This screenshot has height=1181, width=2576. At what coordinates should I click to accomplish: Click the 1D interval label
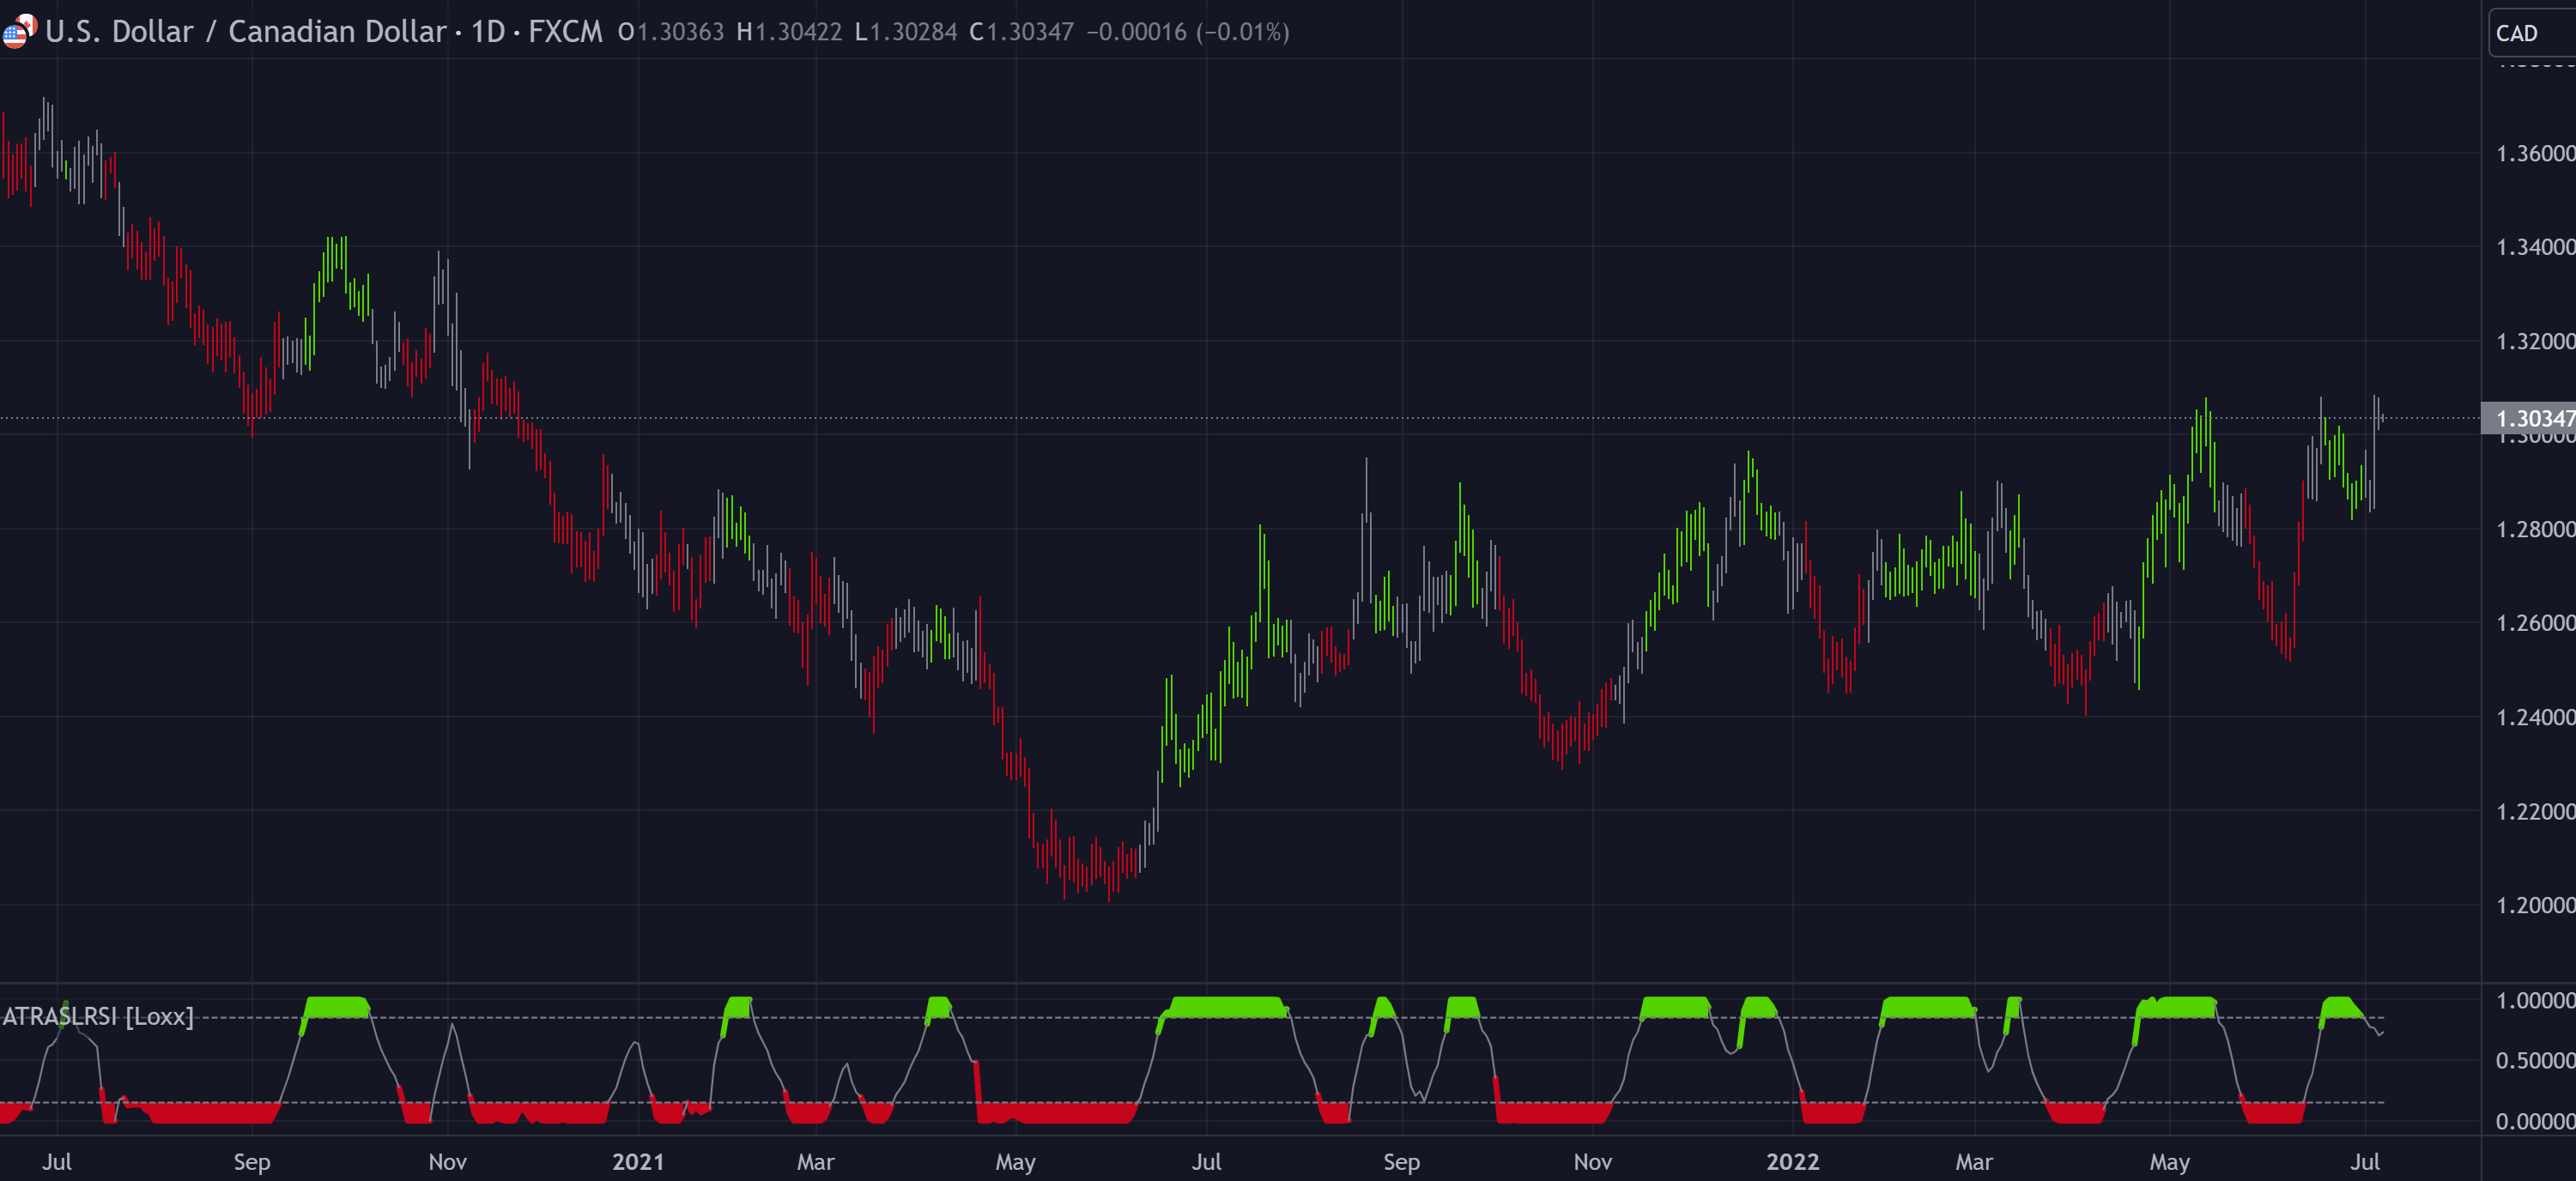(x=488, y=32)
